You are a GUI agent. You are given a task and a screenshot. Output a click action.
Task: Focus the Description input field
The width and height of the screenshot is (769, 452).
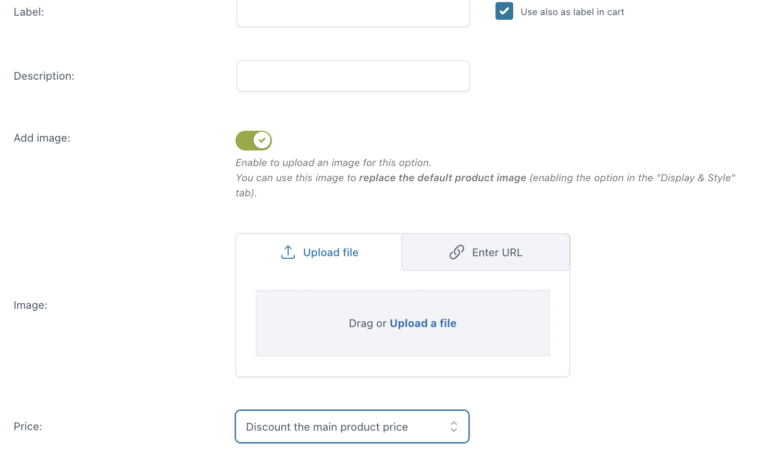[x=353, y=76]
